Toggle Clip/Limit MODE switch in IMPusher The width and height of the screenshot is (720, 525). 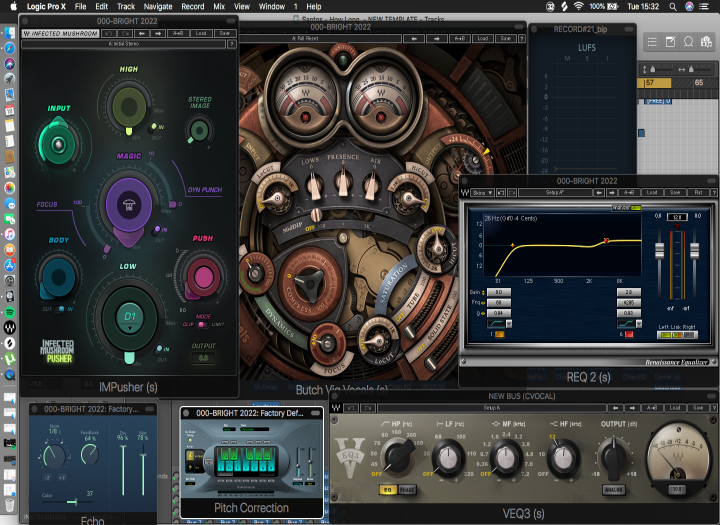click(202, 324)
